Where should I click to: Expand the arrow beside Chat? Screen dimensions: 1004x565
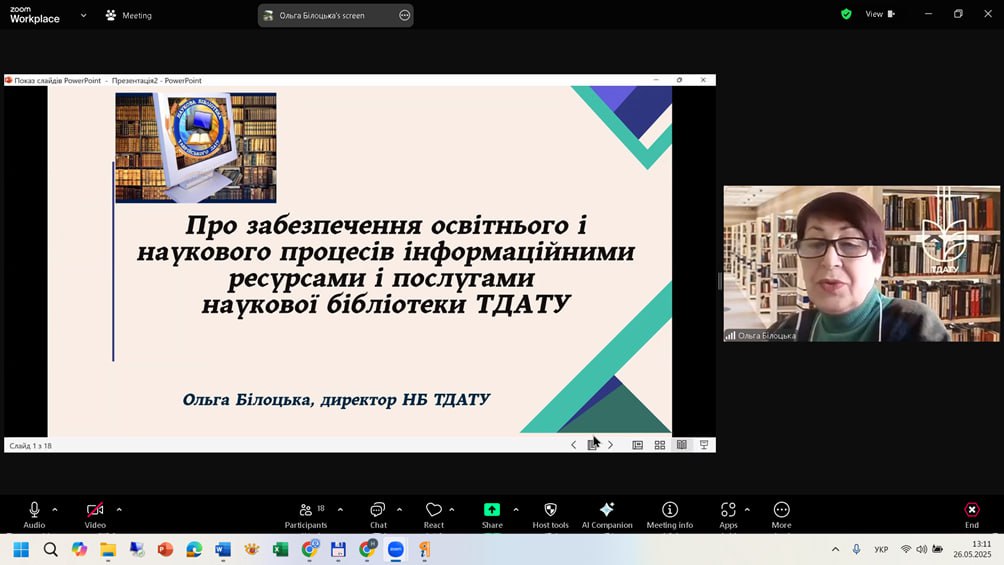399,510
